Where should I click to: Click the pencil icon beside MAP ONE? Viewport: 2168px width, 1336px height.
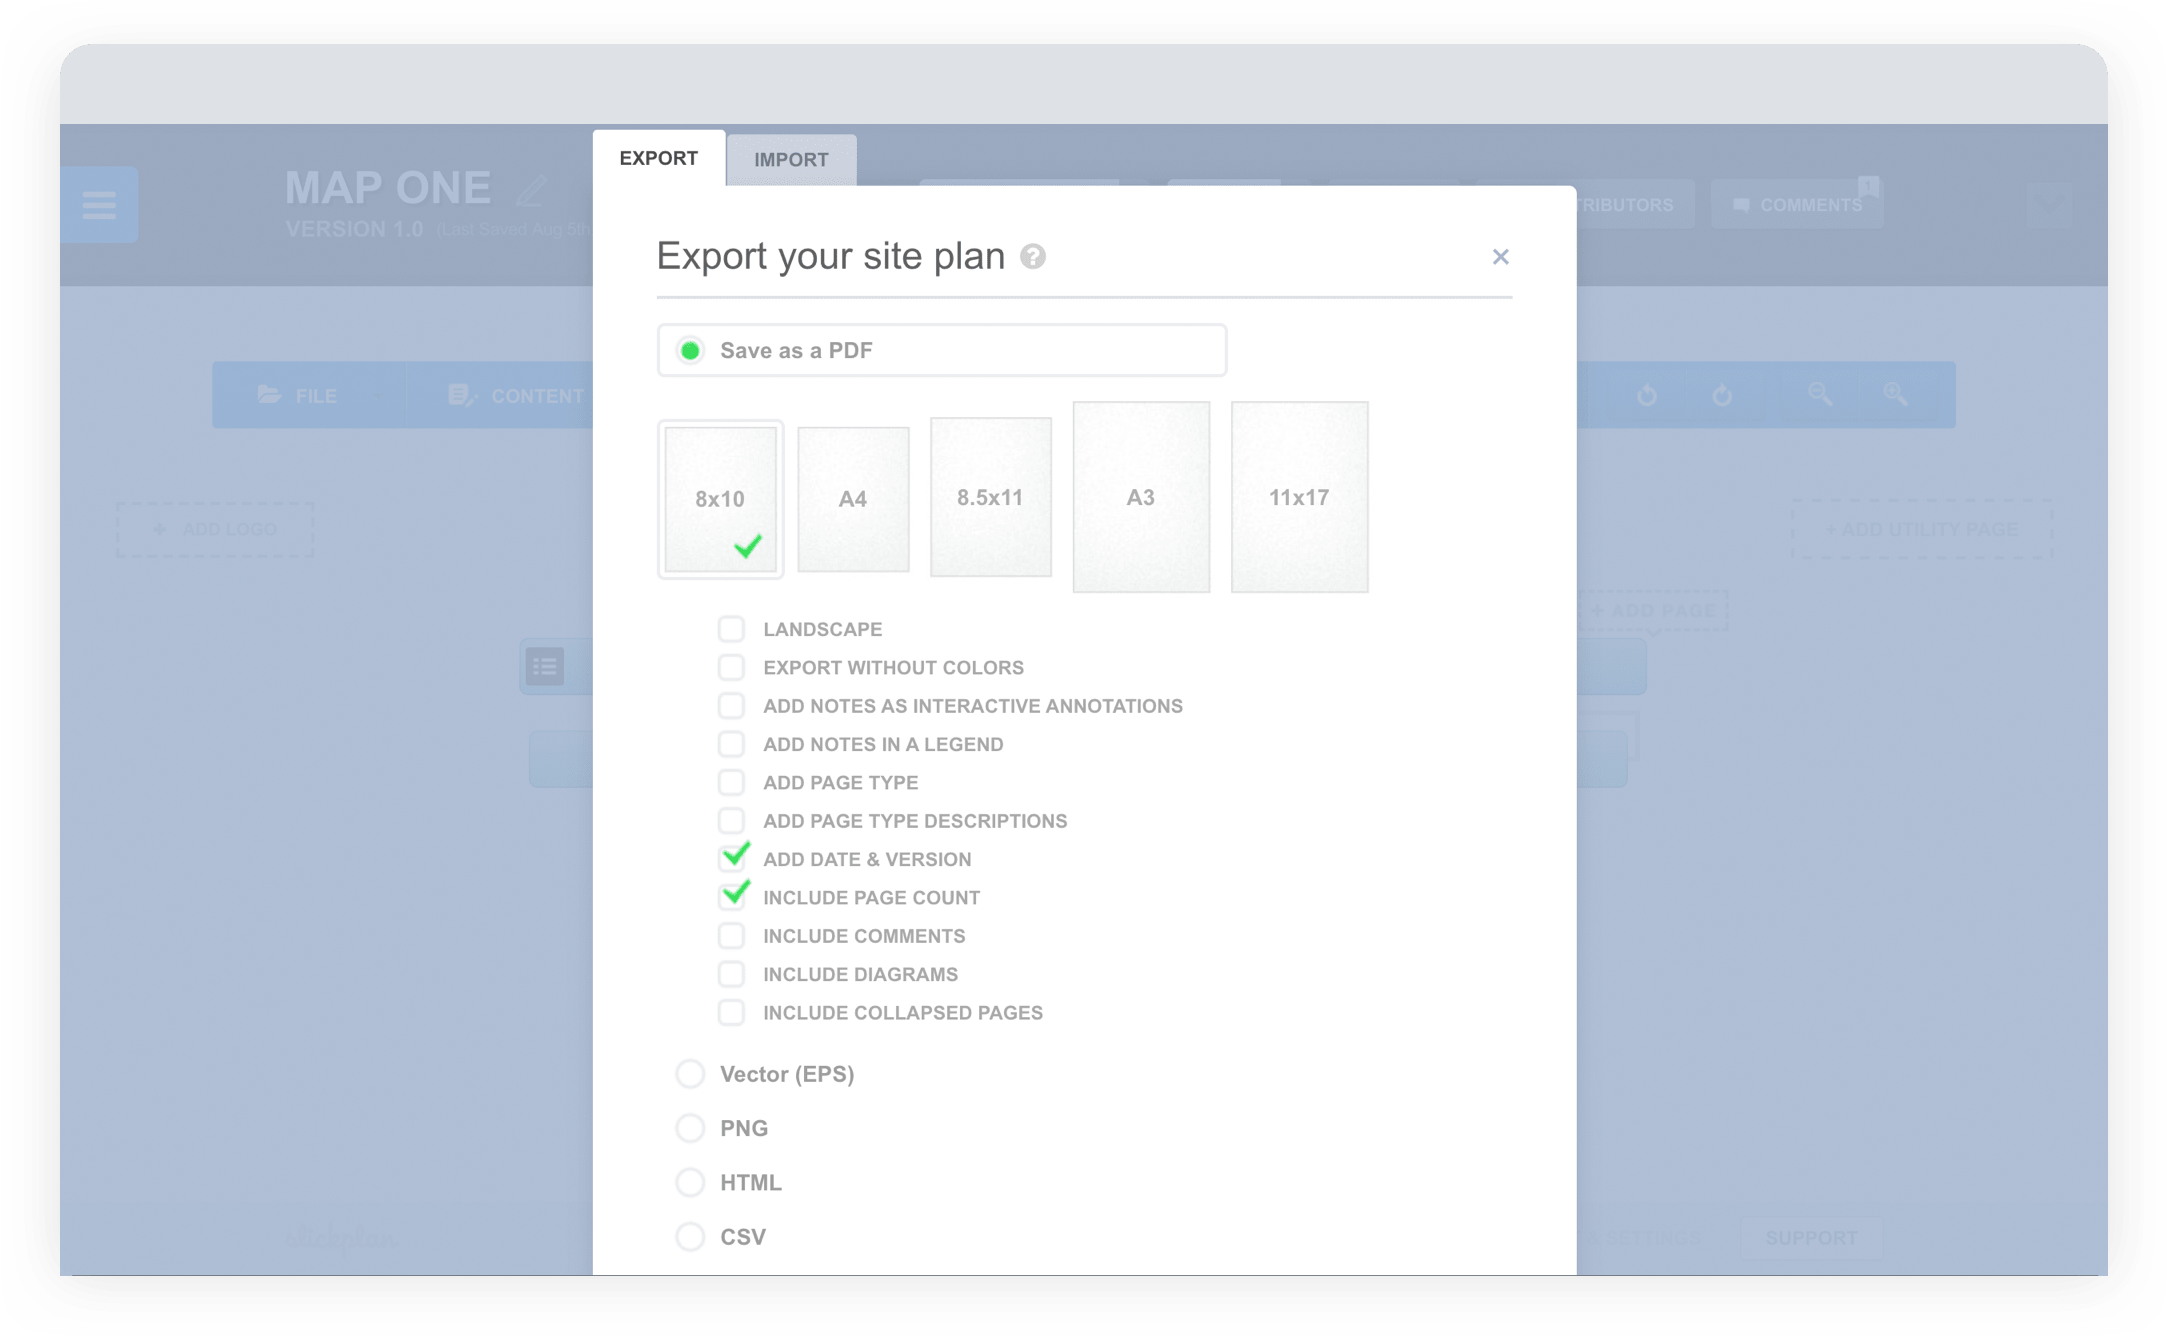[532, 189]
